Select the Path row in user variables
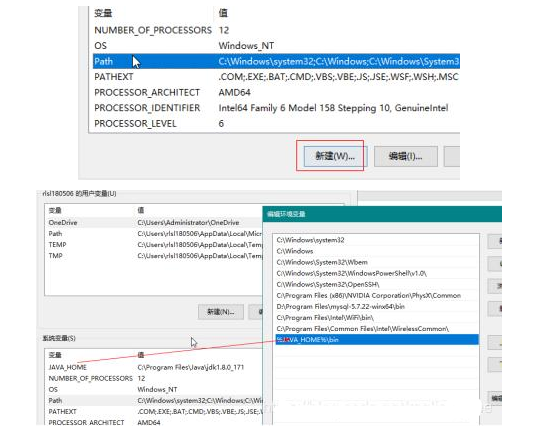 click(x=154, y=233)
